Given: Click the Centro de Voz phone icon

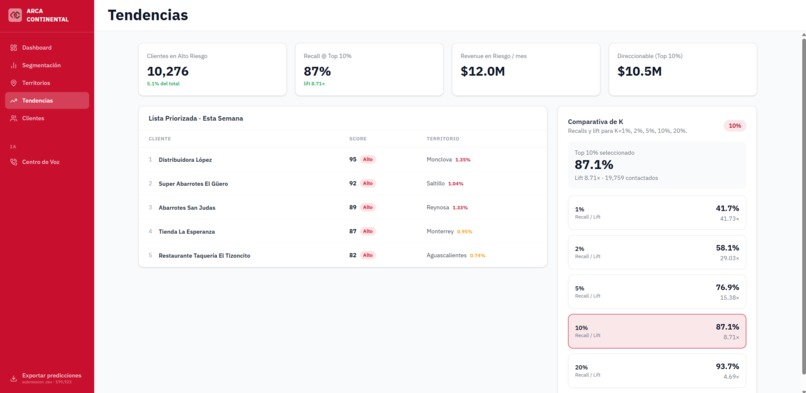Looking at the screenshot, I should (x=14, y=162).
